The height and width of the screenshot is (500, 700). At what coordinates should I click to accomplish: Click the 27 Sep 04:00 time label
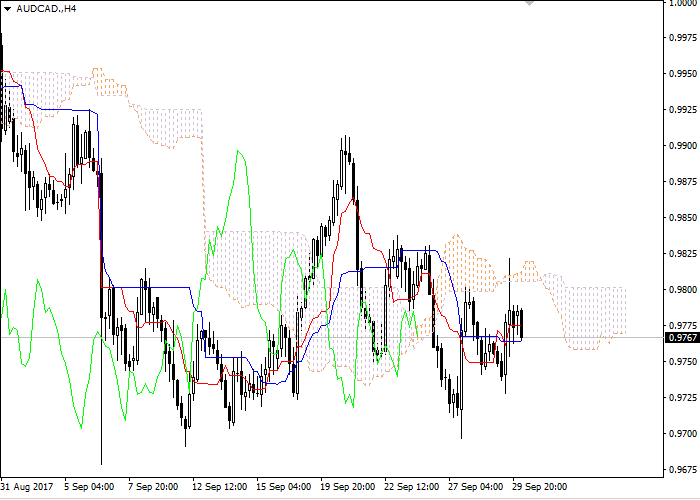coord(476,487)
